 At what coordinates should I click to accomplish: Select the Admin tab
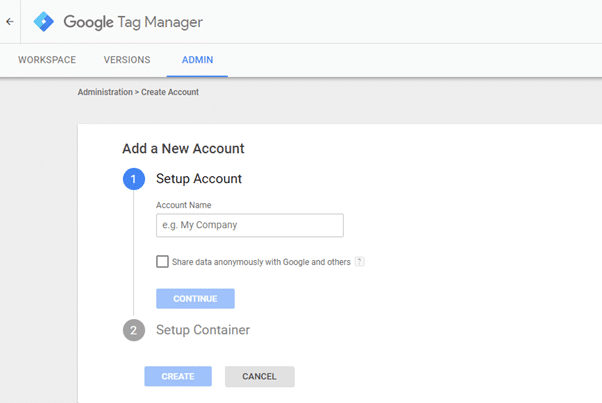click(x=197, y=60)
